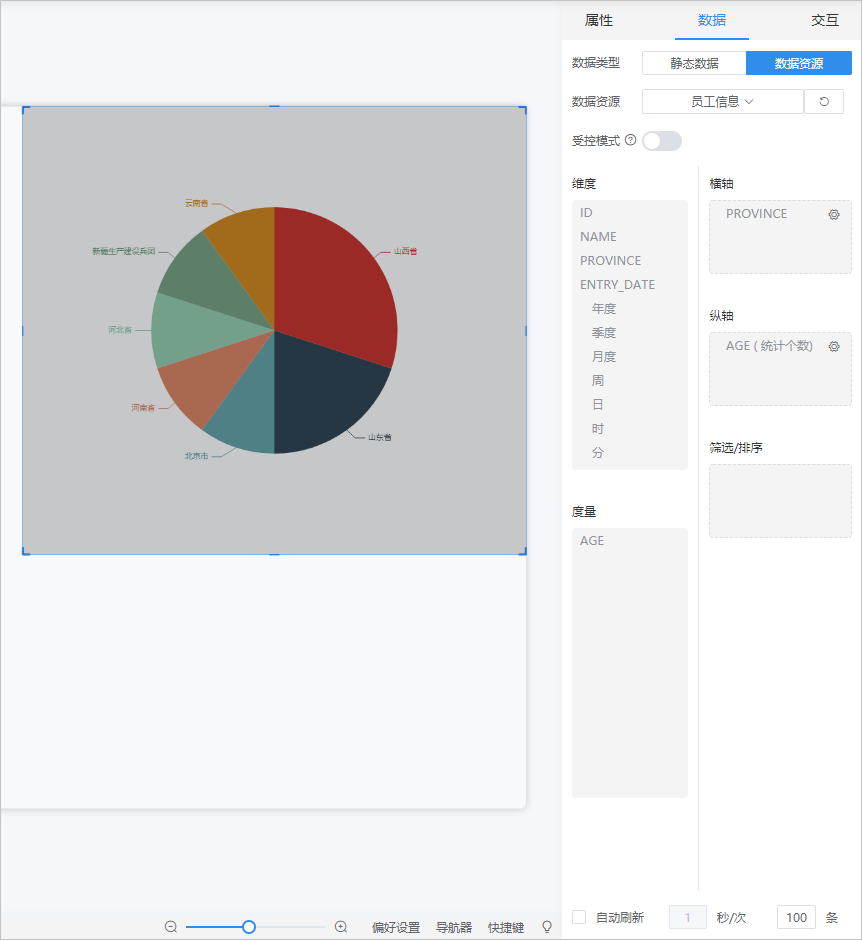
Task: Select the 时 date granularity
Action: tap(598, 428)
